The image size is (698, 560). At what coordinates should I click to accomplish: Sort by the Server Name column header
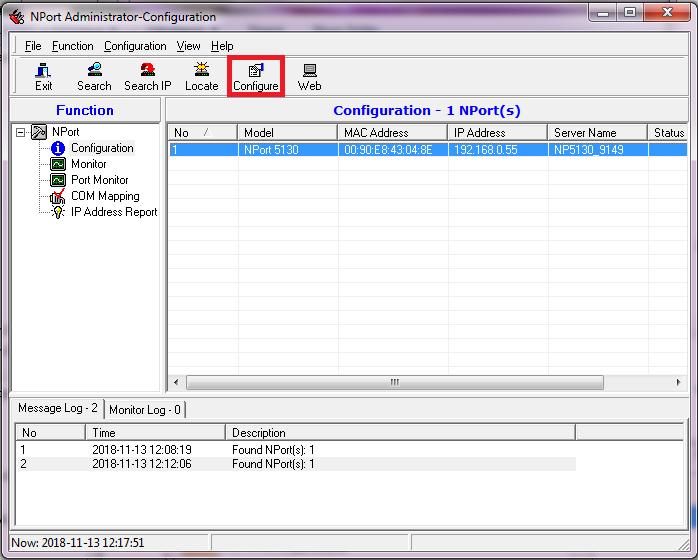point(597,133)
